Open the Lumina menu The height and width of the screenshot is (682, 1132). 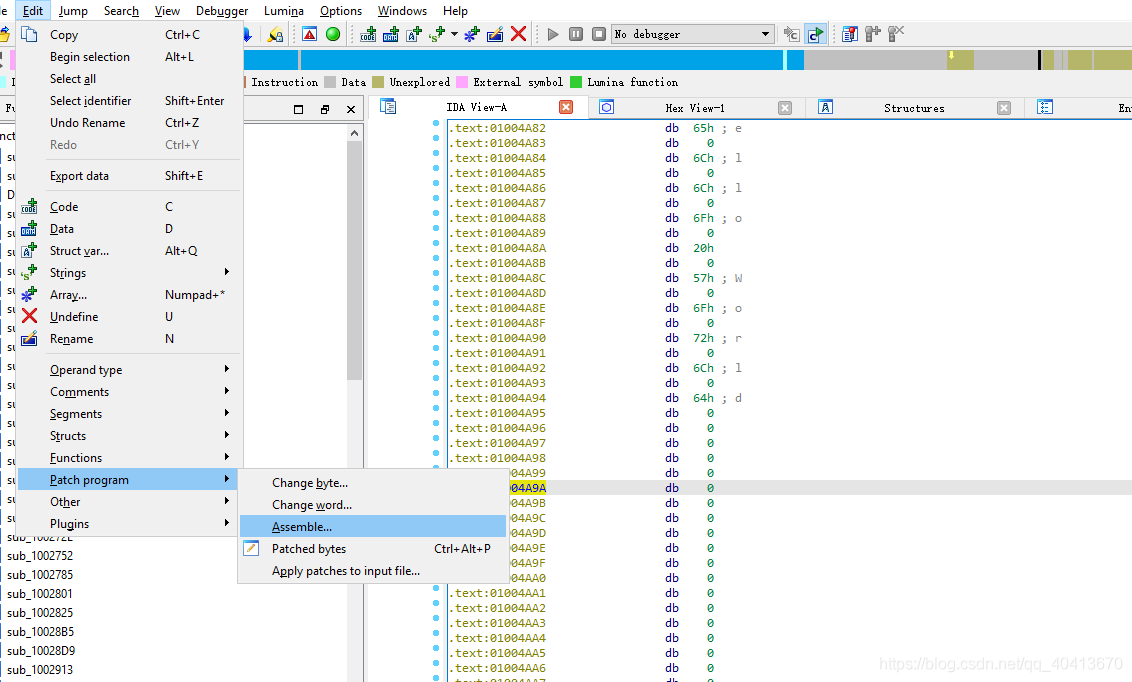tap(284, 11)
